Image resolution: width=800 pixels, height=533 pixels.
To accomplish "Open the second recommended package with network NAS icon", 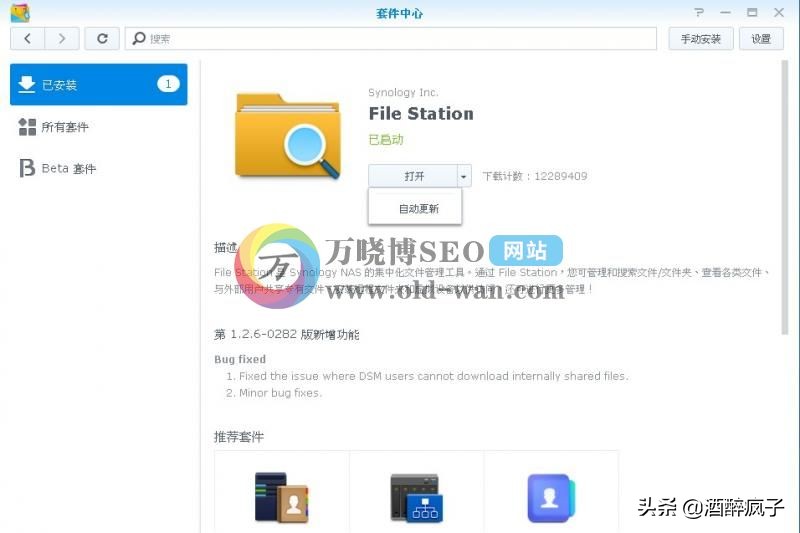I will (x=416, y=498).
